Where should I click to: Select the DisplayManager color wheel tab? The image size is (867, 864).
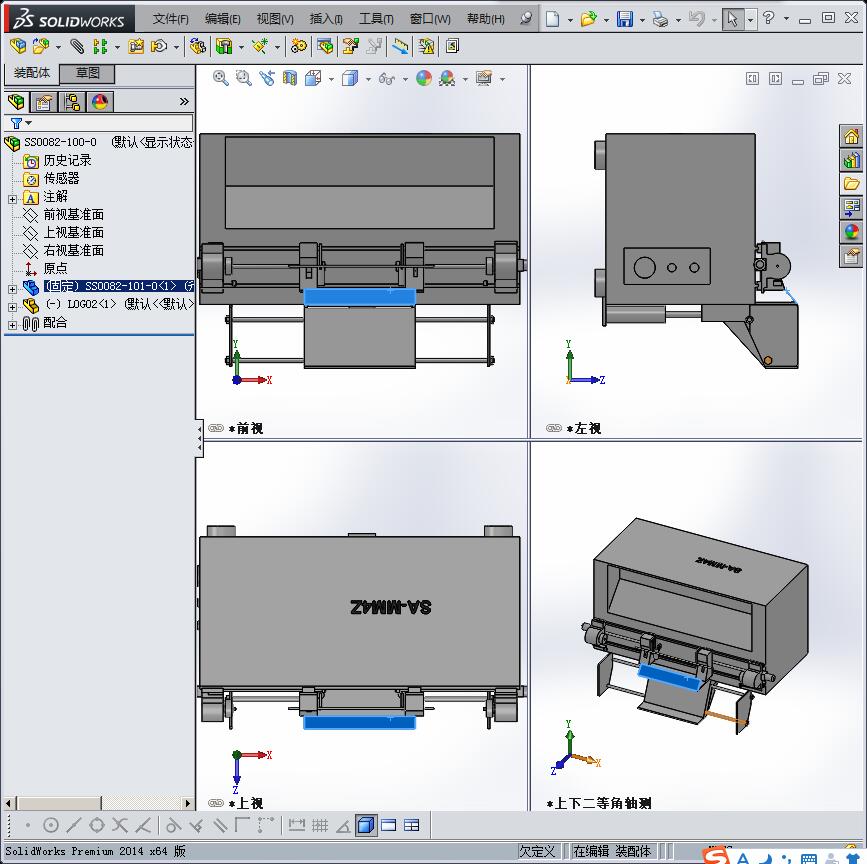[100, 102]
